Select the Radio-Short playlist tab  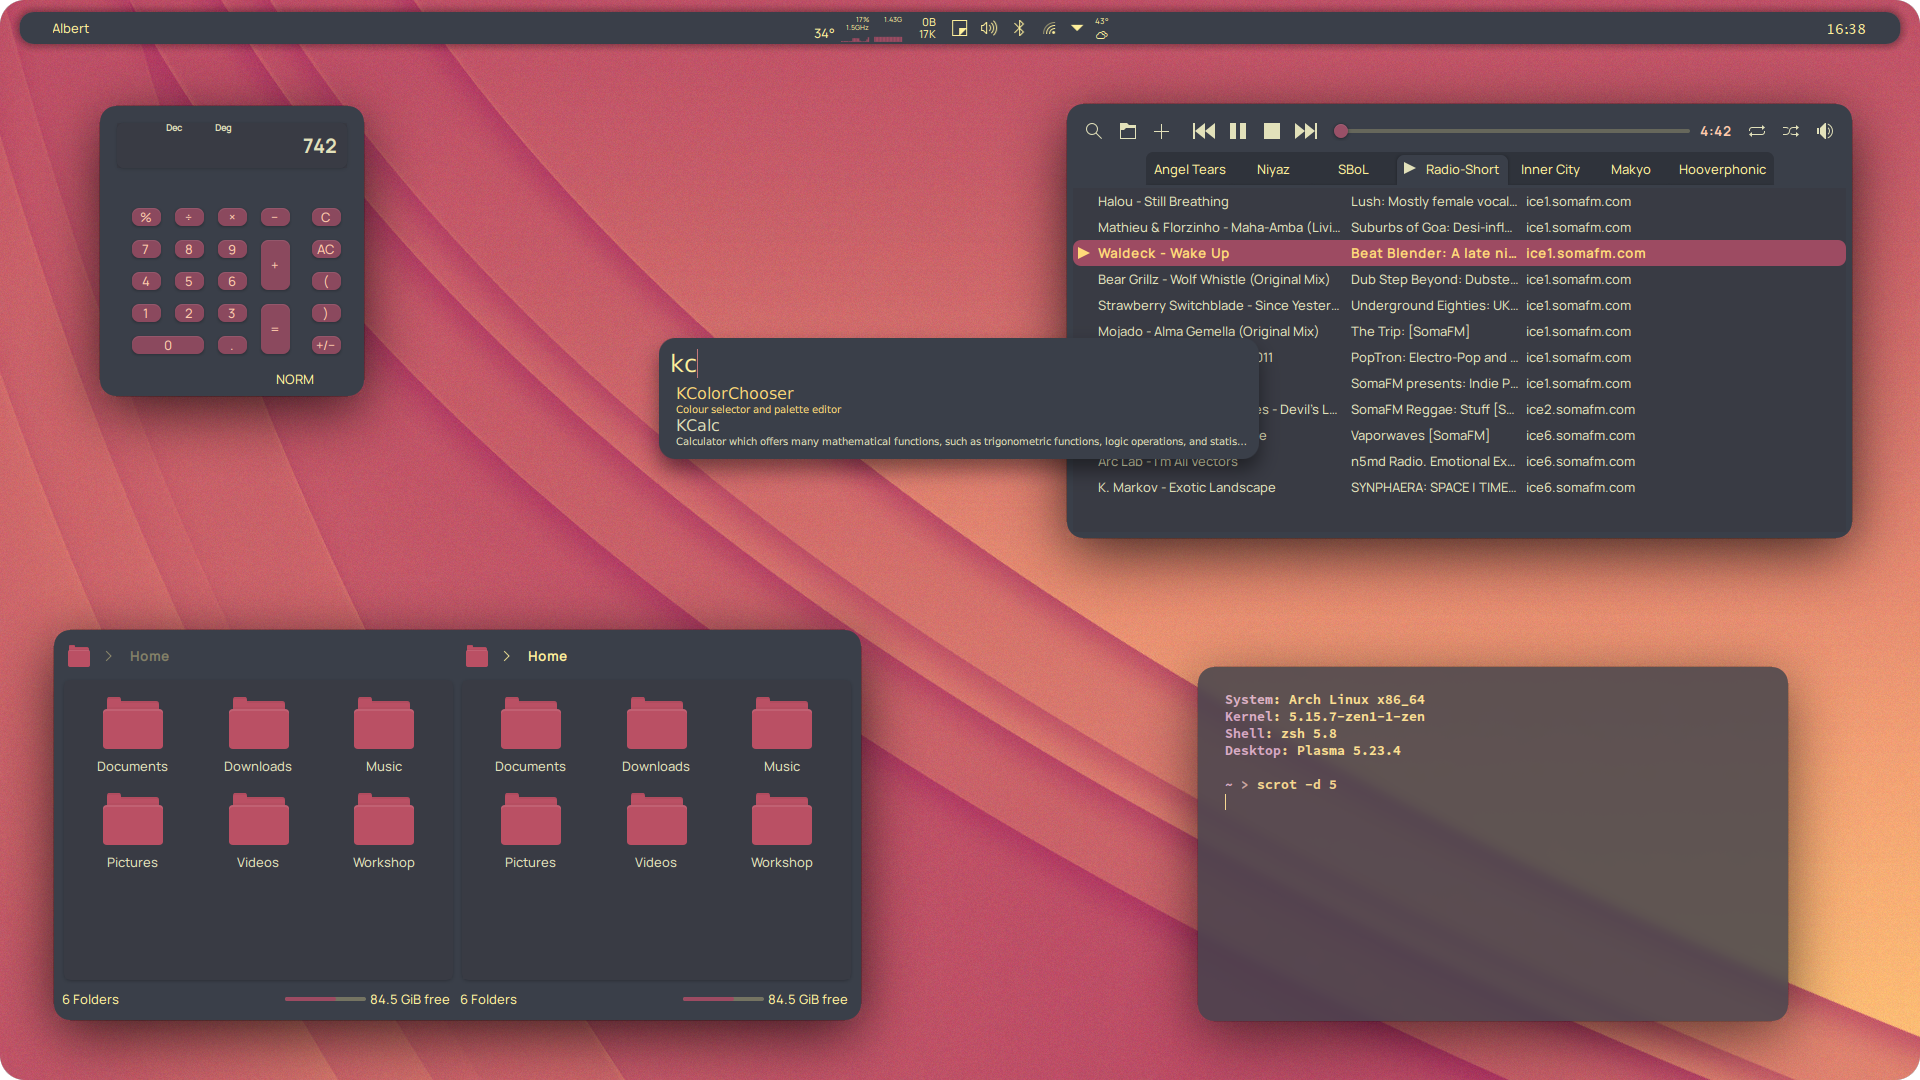pyautogui.click(x=1451, y=170)
